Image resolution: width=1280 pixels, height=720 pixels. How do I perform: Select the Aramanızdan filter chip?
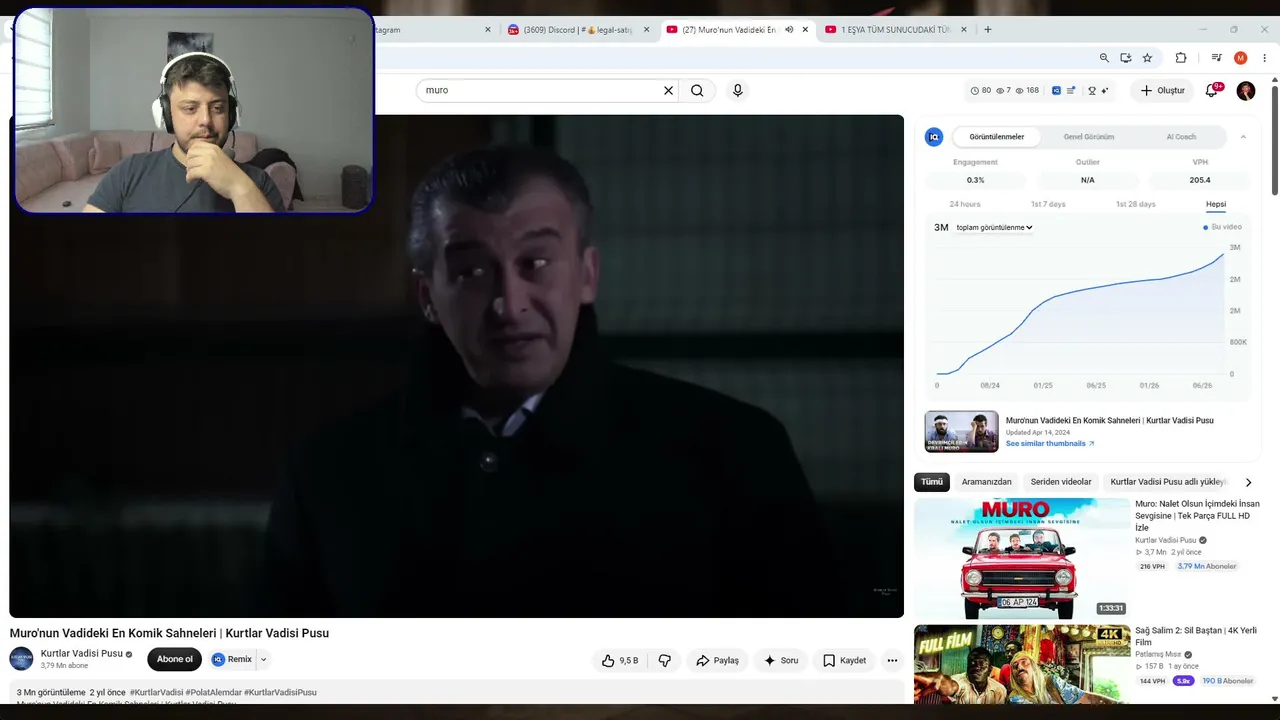point(987,482)
